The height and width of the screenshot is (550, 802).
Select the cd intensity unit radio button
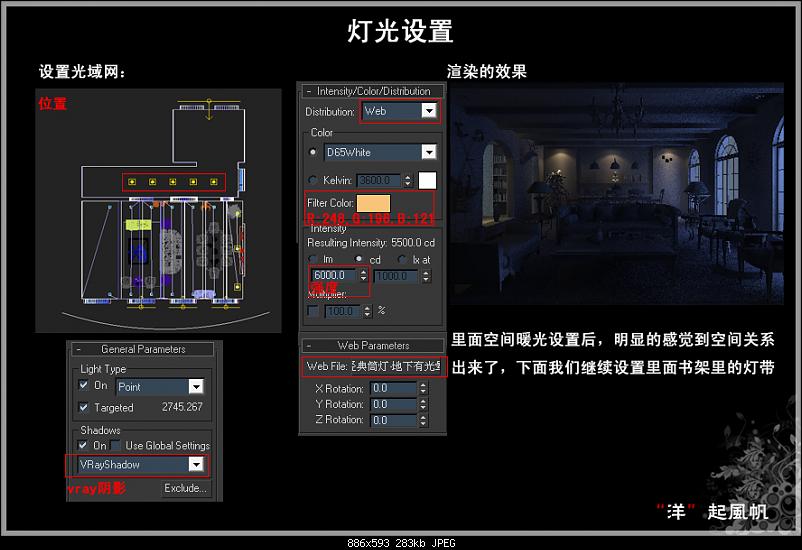coord(359,259)
